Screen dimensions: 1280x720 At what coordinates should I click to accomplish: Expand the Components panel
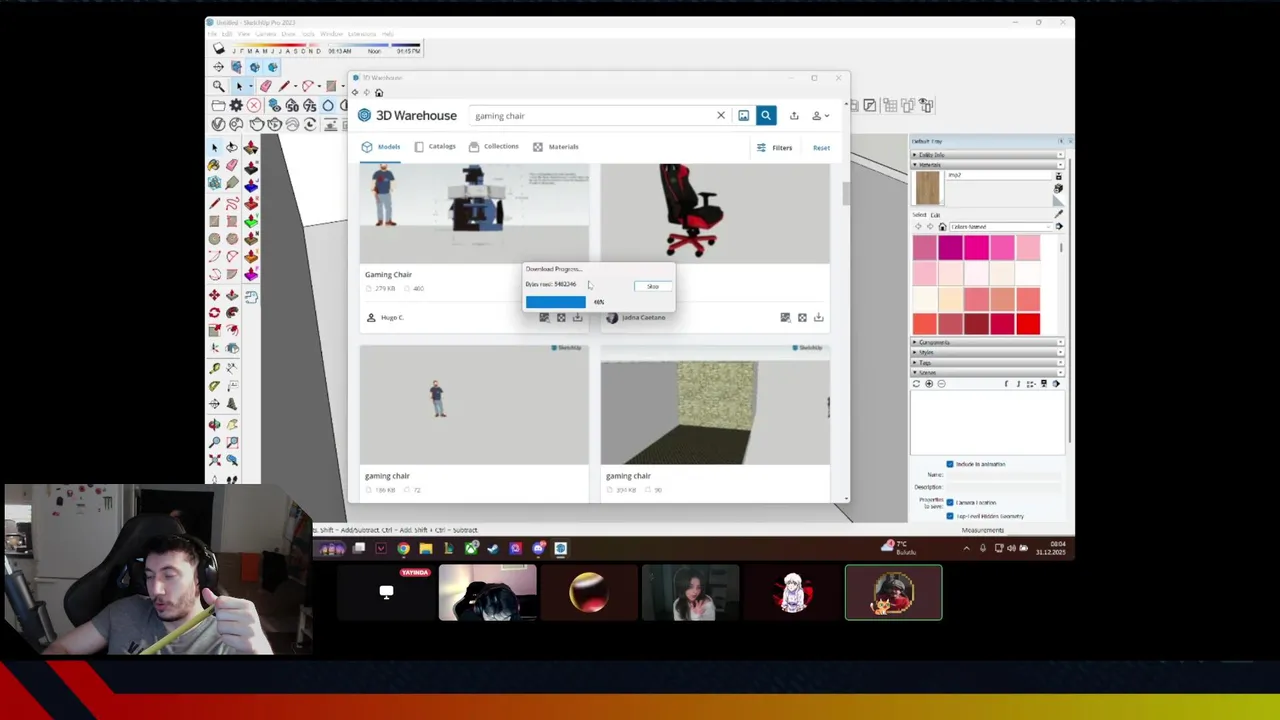click(987, 342)
